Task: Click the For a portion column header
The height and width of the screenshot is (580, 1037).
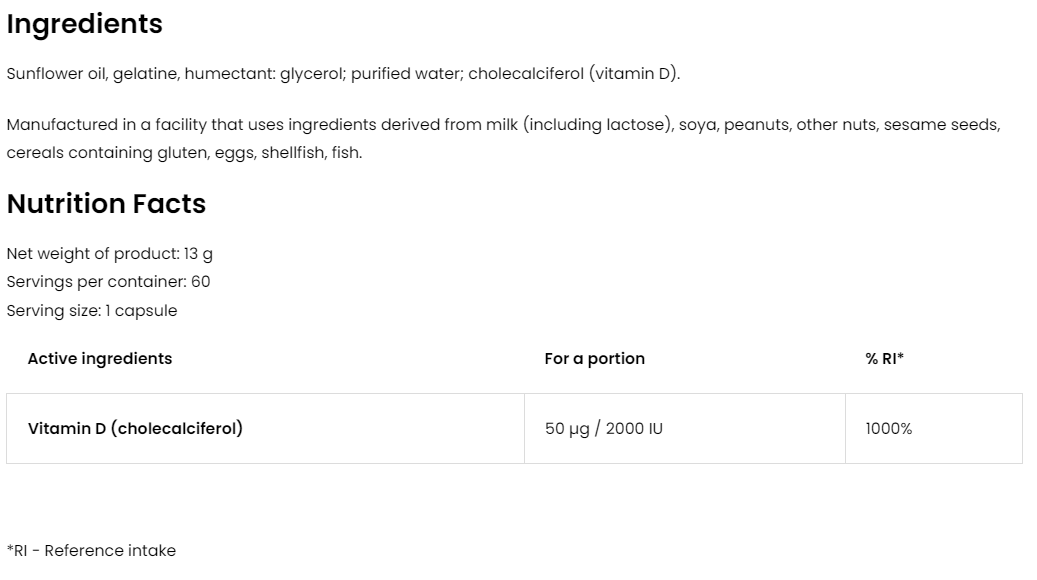Action: (x=594, y=359)
